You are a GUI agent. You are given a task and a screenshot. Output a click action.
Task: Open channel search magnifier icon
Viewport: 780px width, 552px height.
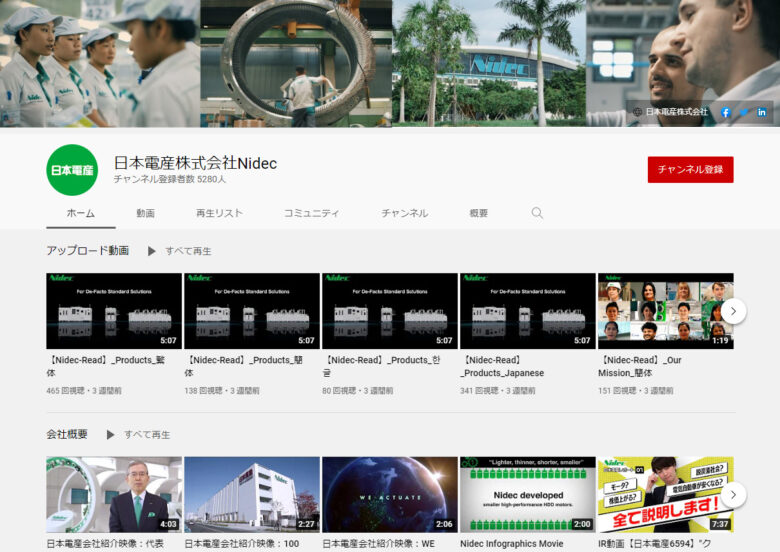(537, 213)
